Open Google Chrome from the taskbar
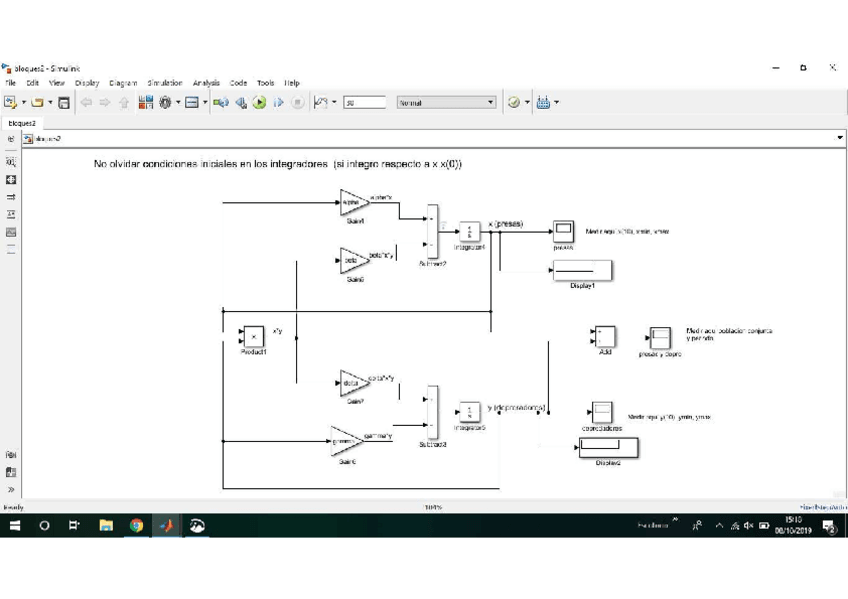Viewport: 848px width, 599px height. (x=136, y=525)
